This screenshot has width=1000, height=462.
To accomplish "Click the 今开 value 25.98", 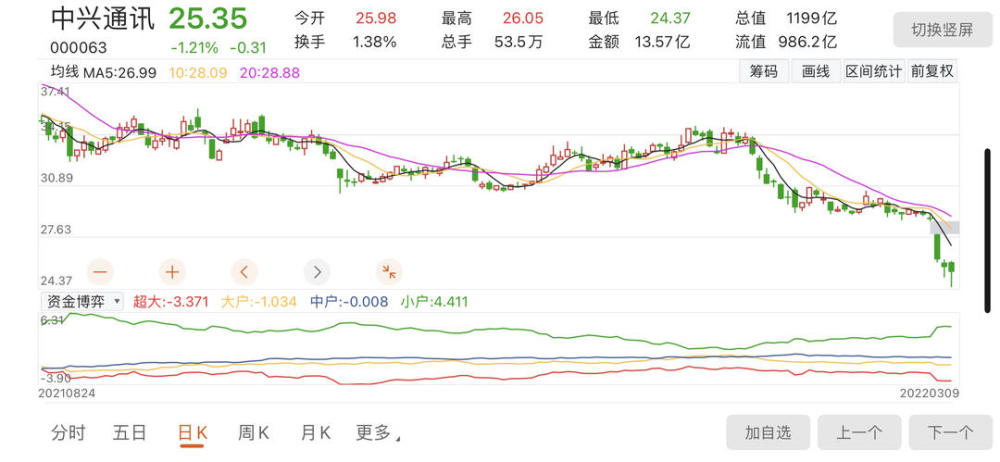I will point(378,19).
